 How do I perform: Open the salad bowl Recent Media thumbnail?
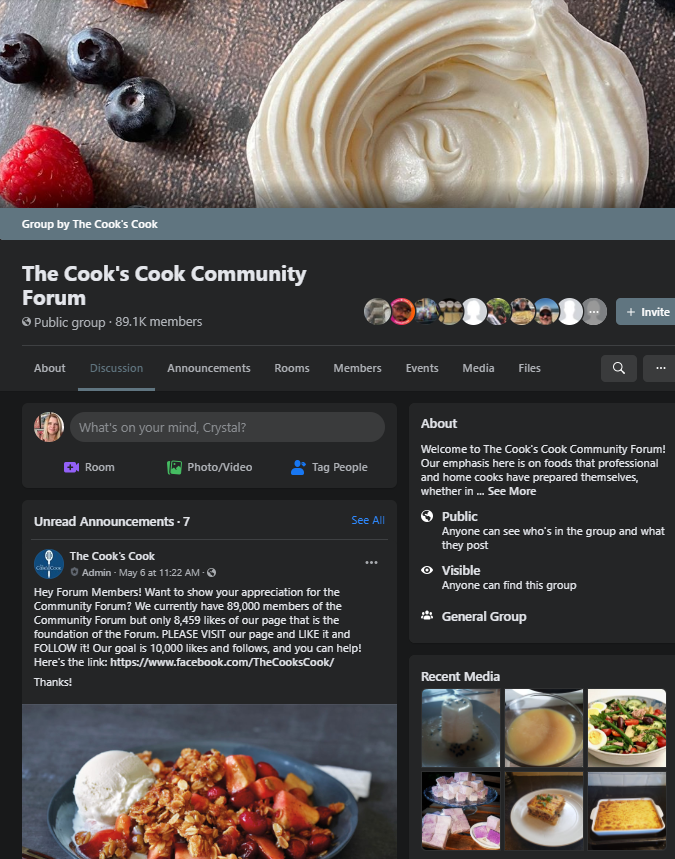coord(627,728)
